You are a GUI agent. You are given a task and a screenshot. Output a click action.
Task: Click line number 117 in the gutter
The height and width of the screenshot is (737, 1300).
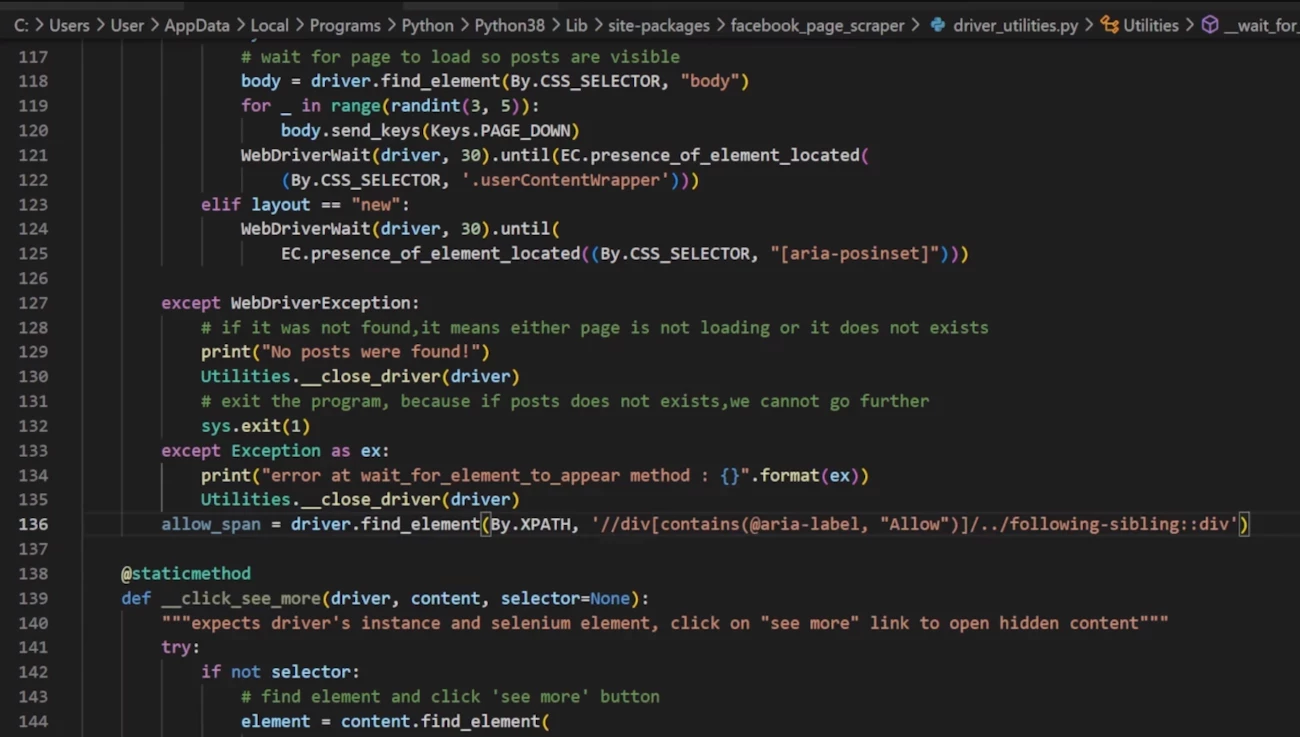33,57
